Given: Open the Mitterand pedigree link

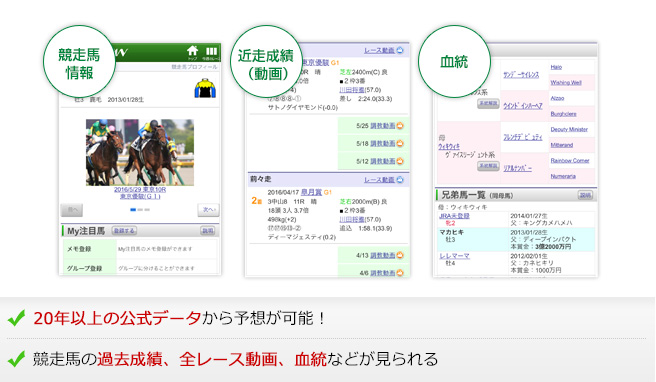Looking at the screenshot, I should (561, 145).
